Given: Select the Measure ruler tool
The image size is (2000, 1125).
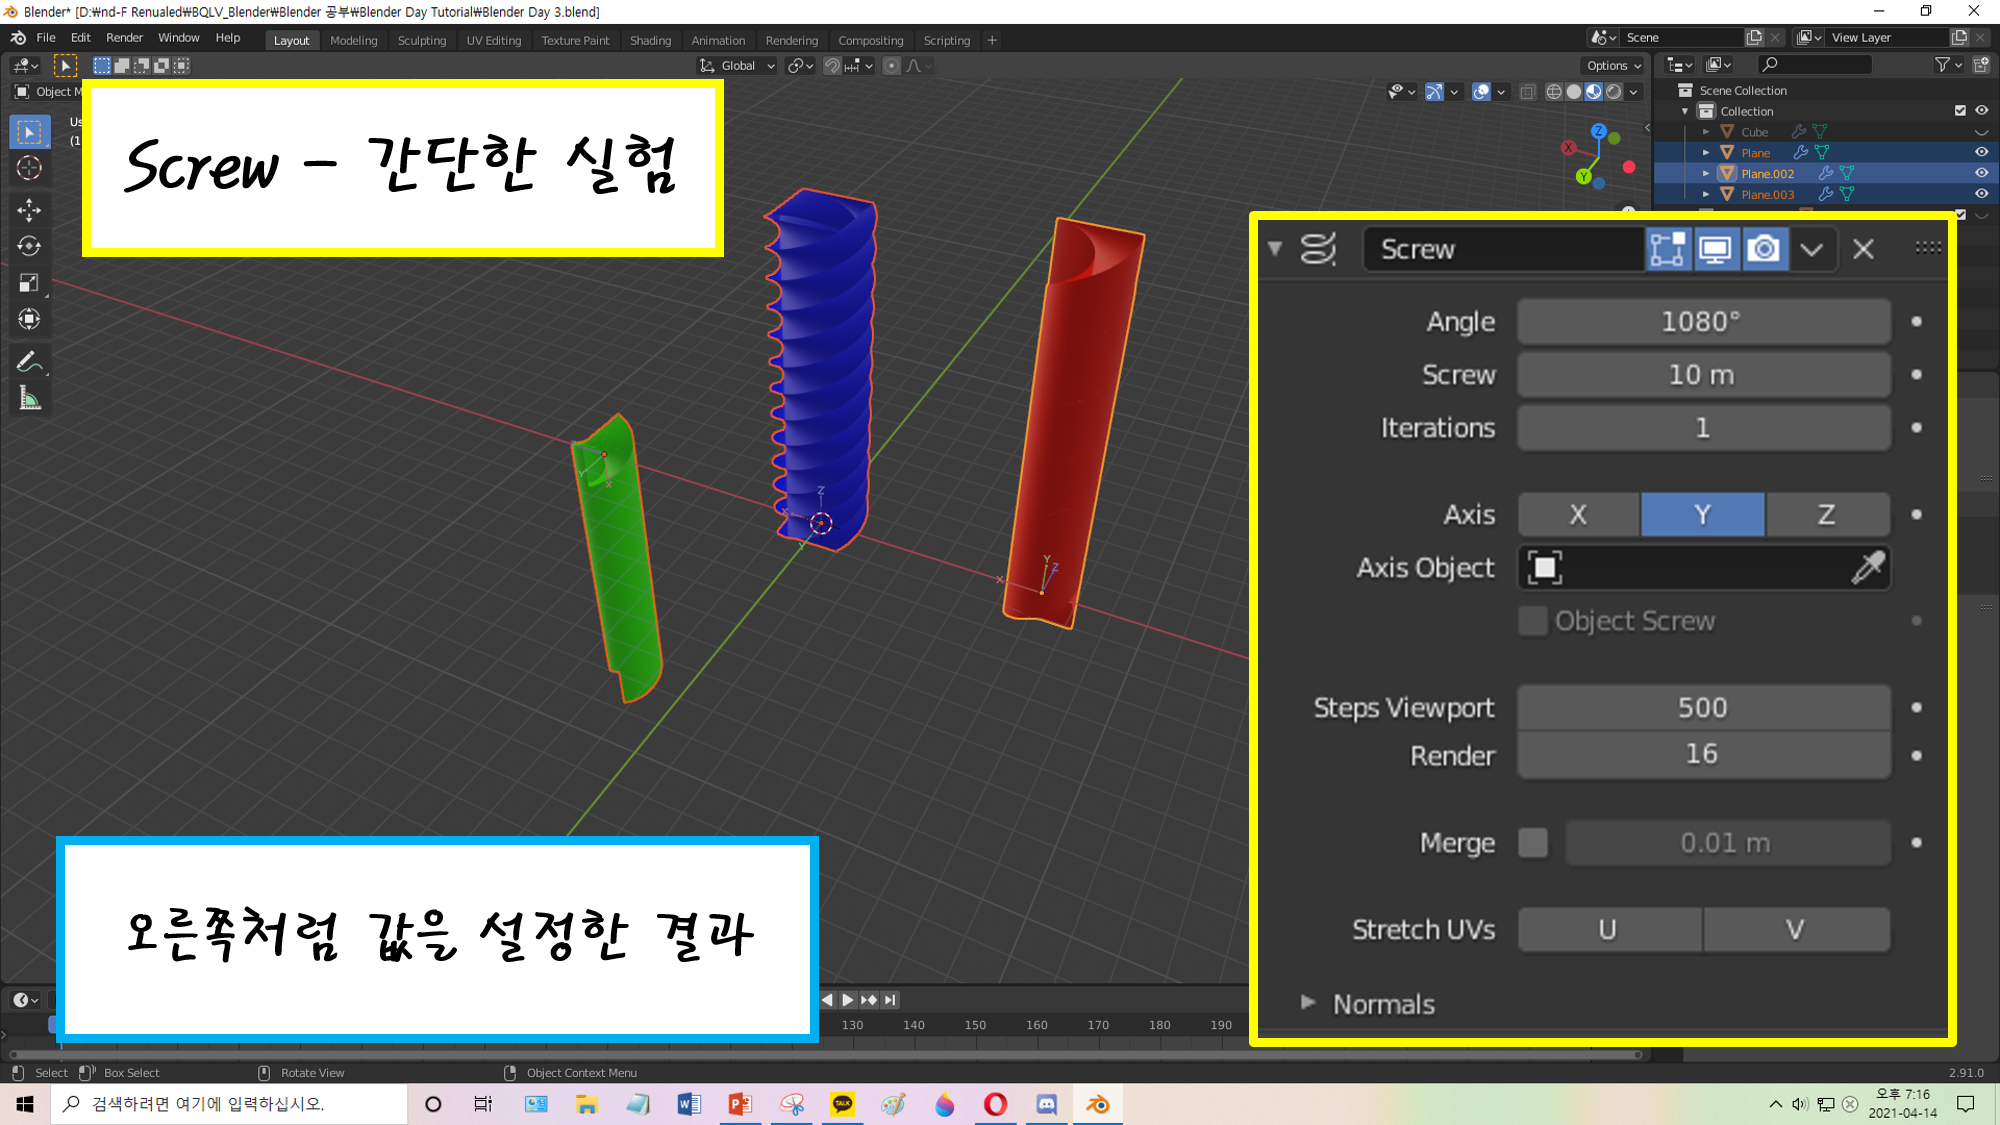Looking at the screenshot, I should click(29, 399).
